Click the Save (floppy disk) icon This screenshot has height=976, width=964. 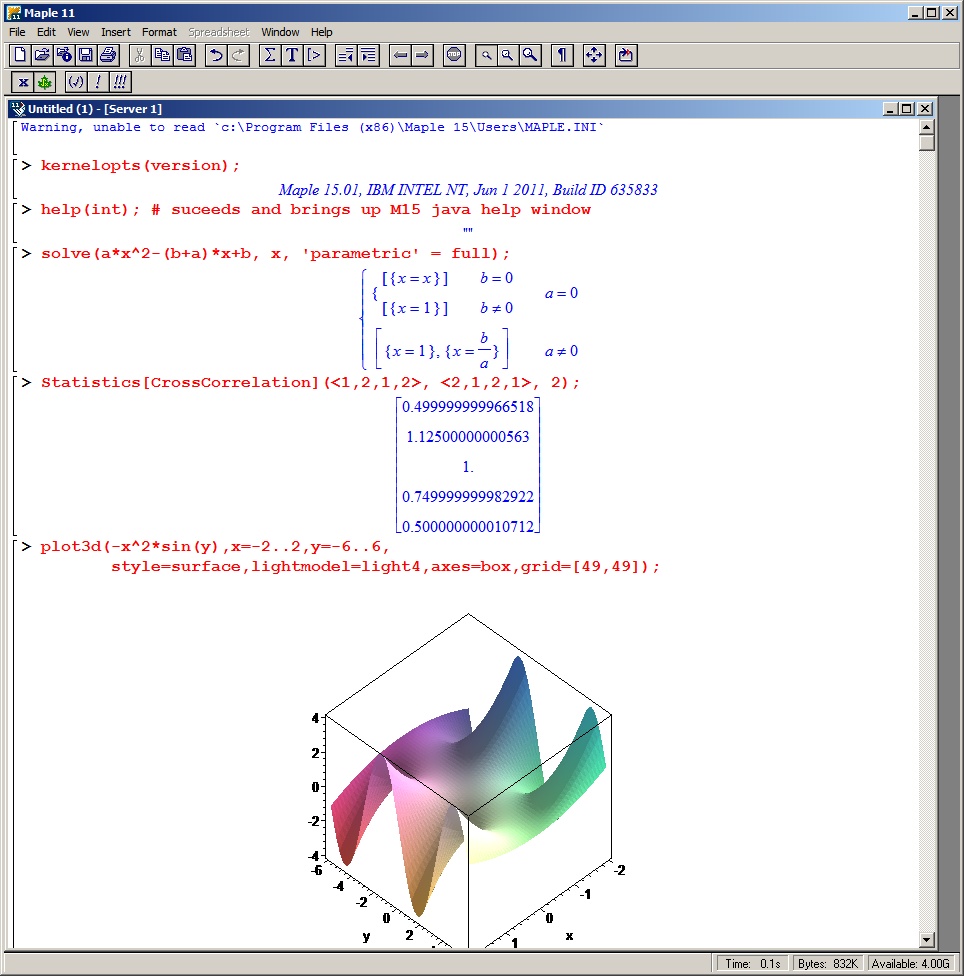86,55
